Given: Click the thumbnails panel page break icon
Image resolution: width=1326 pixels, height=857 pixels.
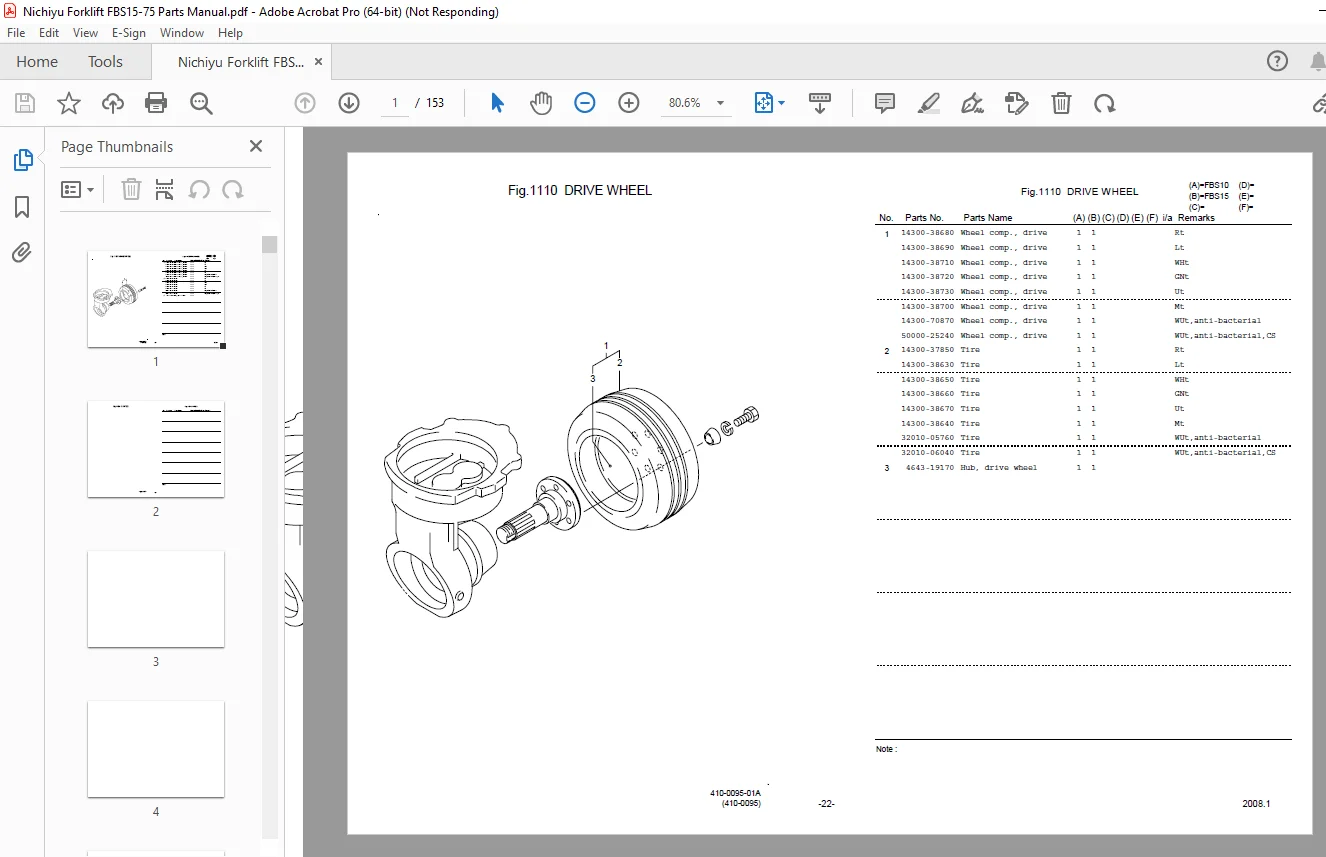Looking at the screenshot, I should click(165, 189).
